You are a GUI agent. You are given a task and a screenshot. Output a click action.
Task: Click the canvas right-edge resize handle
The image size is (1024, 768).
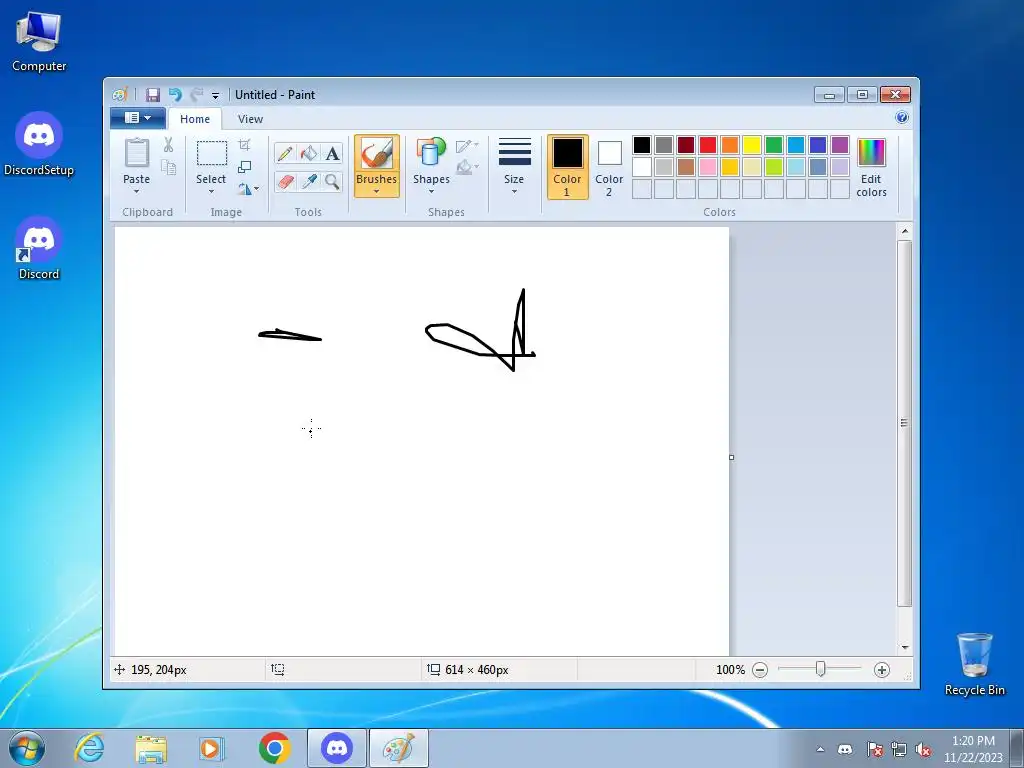coord(731,457)
